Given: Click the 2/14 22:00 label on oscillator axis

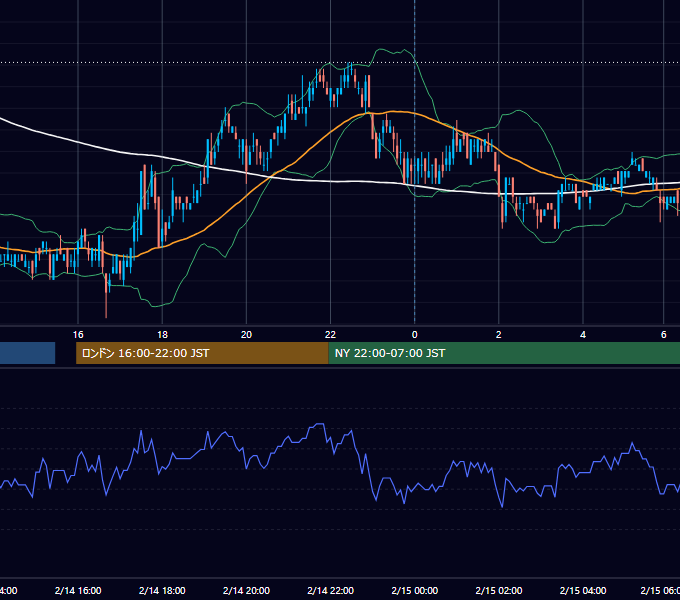Looking at the screenshot, I should 330,590.
